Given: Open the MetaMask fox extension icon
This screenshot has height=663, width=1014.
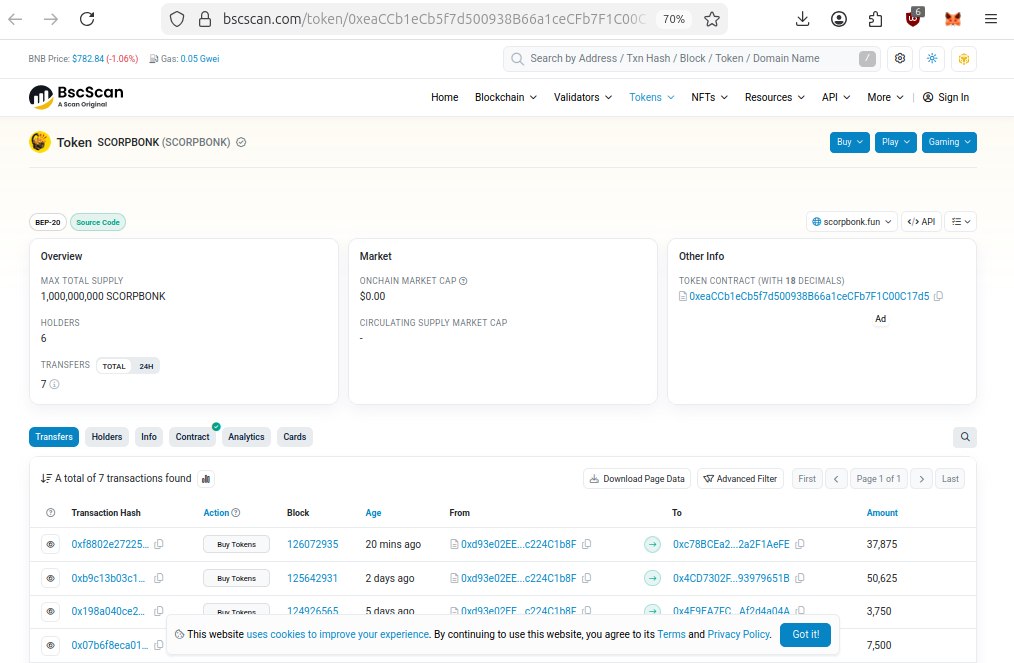Looking at the screenshot, I should (x=953, y=19).
